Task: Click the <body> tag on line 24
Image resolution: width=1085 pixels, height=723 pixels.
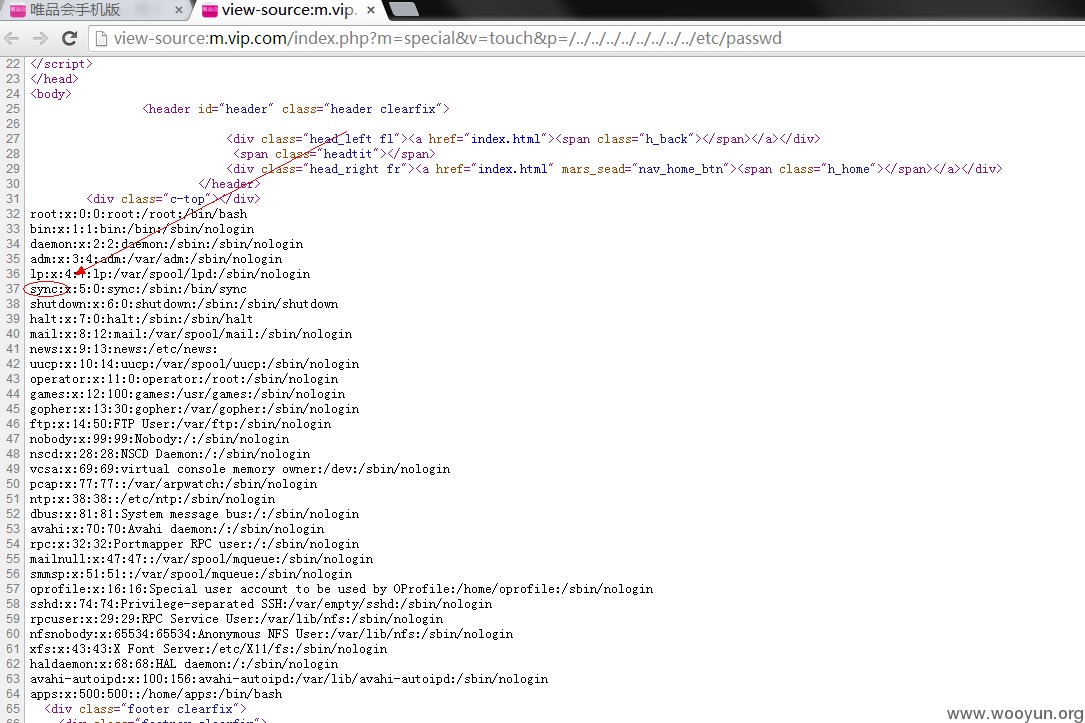Action: (51, 94)
